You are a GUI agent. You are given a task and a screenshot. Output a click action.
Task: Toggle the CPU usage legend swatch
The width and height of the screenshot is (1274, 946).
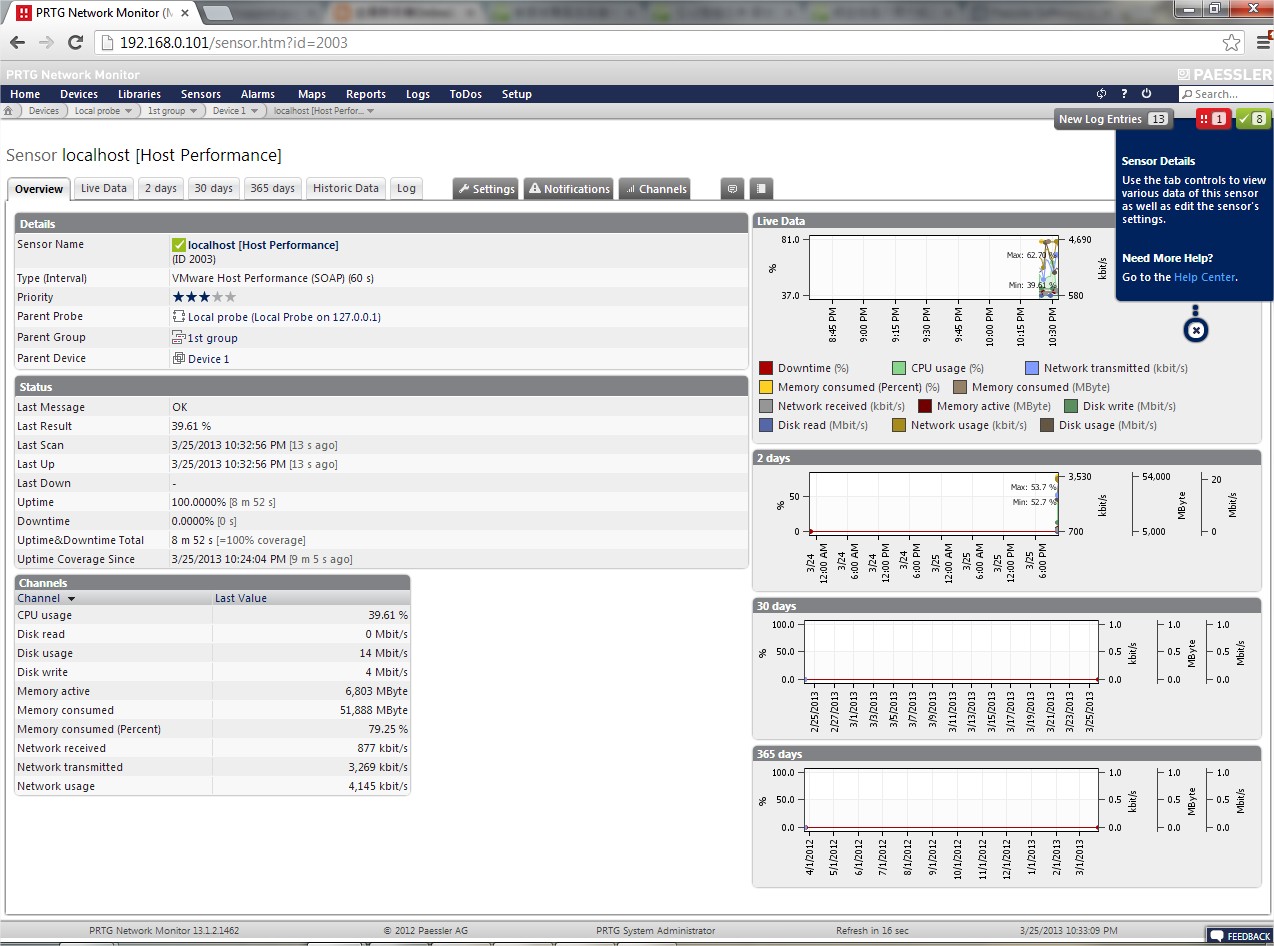click(x=899, y=368)
